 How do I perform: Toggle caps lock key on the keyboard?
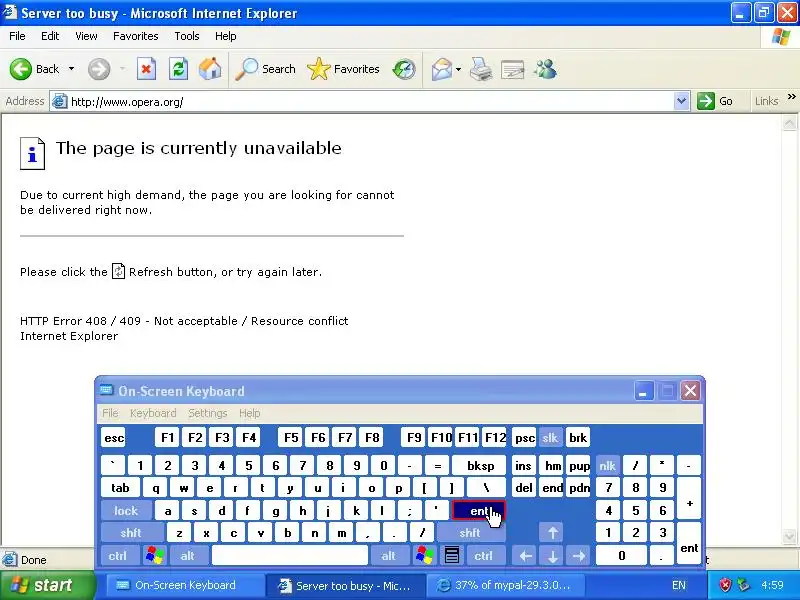coord(126,511)
